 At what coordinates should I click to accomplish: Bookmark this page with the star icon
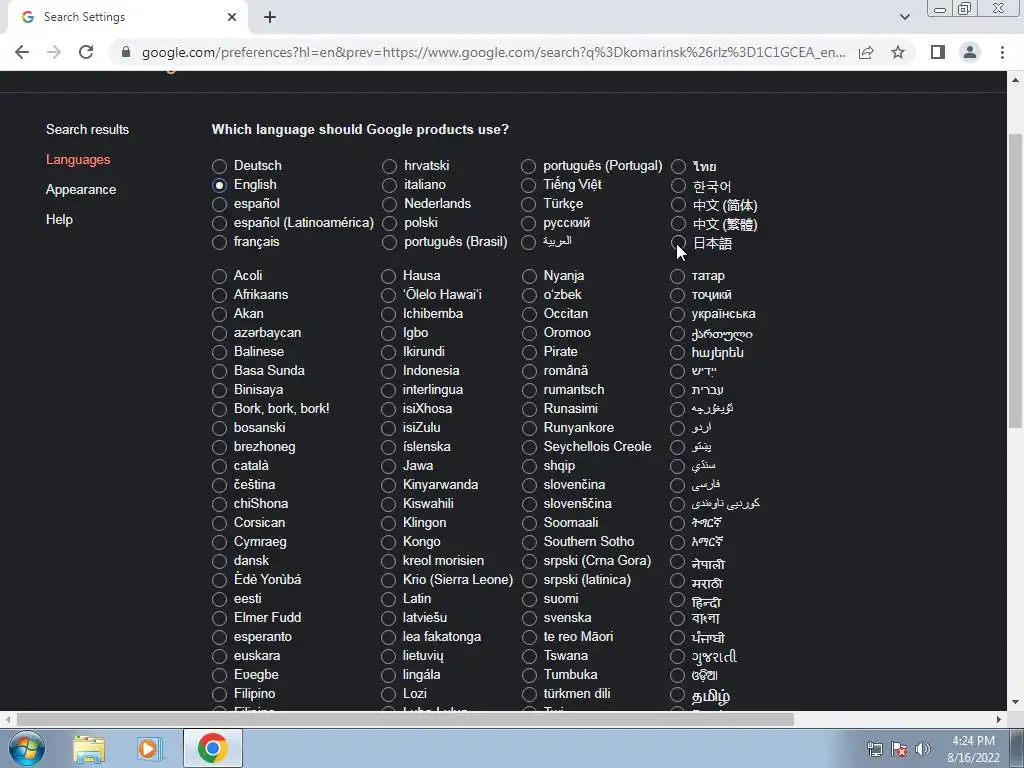pyautogui.click(x=898, y=52)
